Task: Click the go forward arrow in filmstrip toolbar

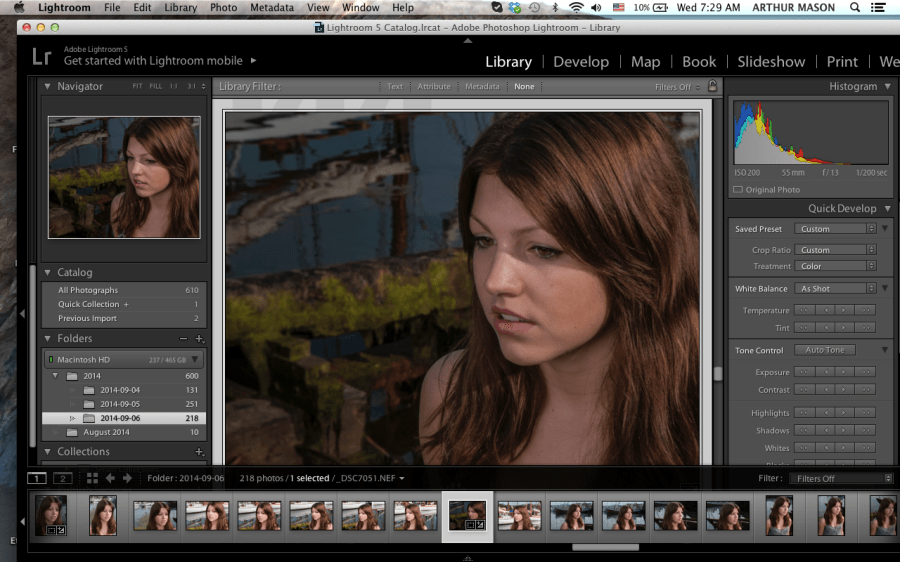Action: [127, 479]
